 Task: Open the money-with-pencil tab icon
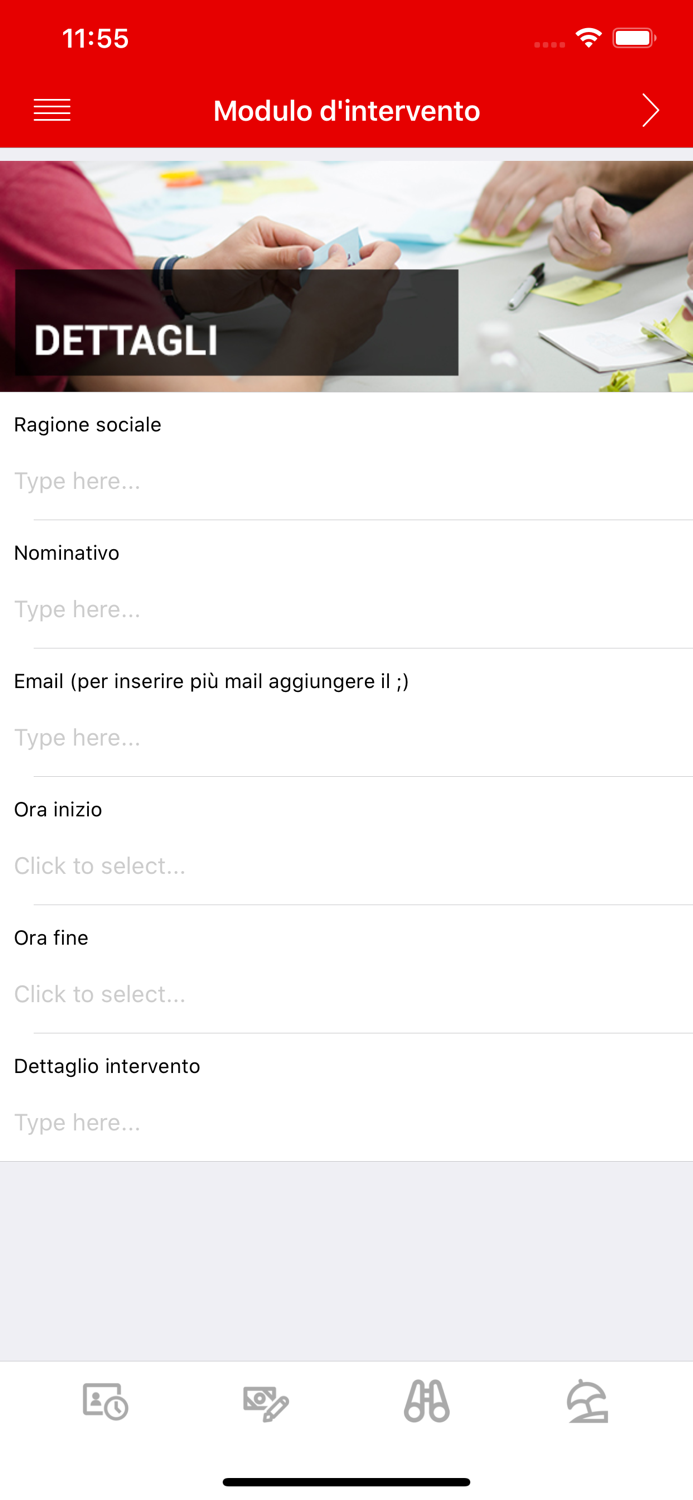click(266, 1402)
